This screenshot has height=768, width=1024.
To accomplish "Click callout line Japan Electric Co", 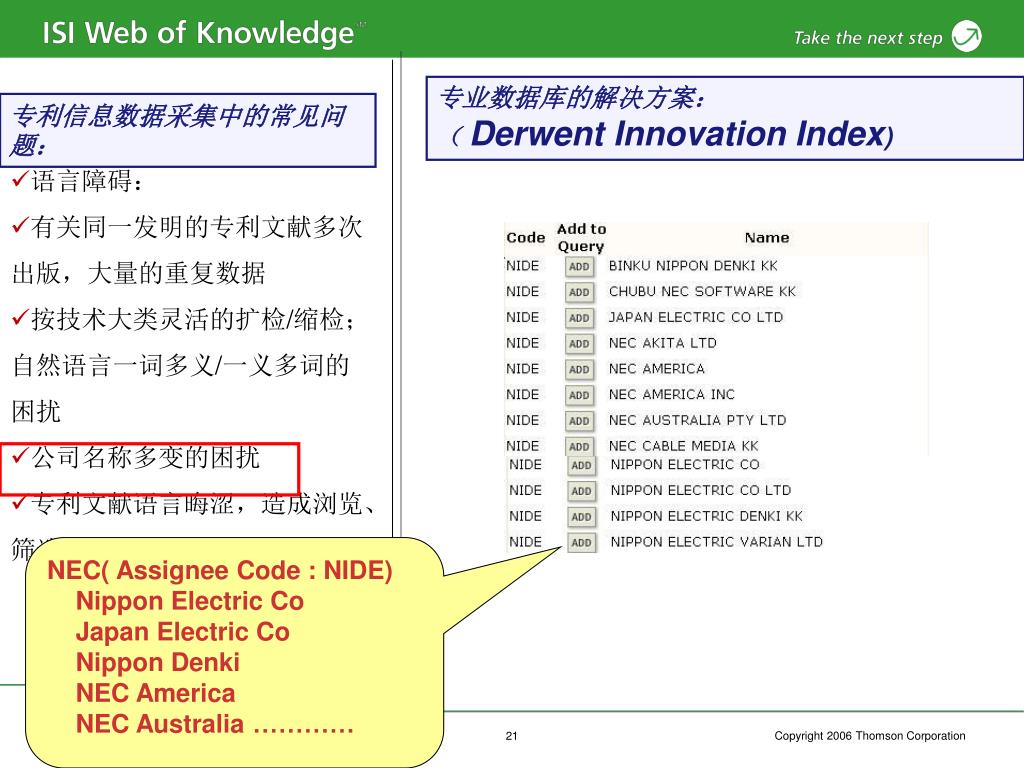I will [183, 632].
